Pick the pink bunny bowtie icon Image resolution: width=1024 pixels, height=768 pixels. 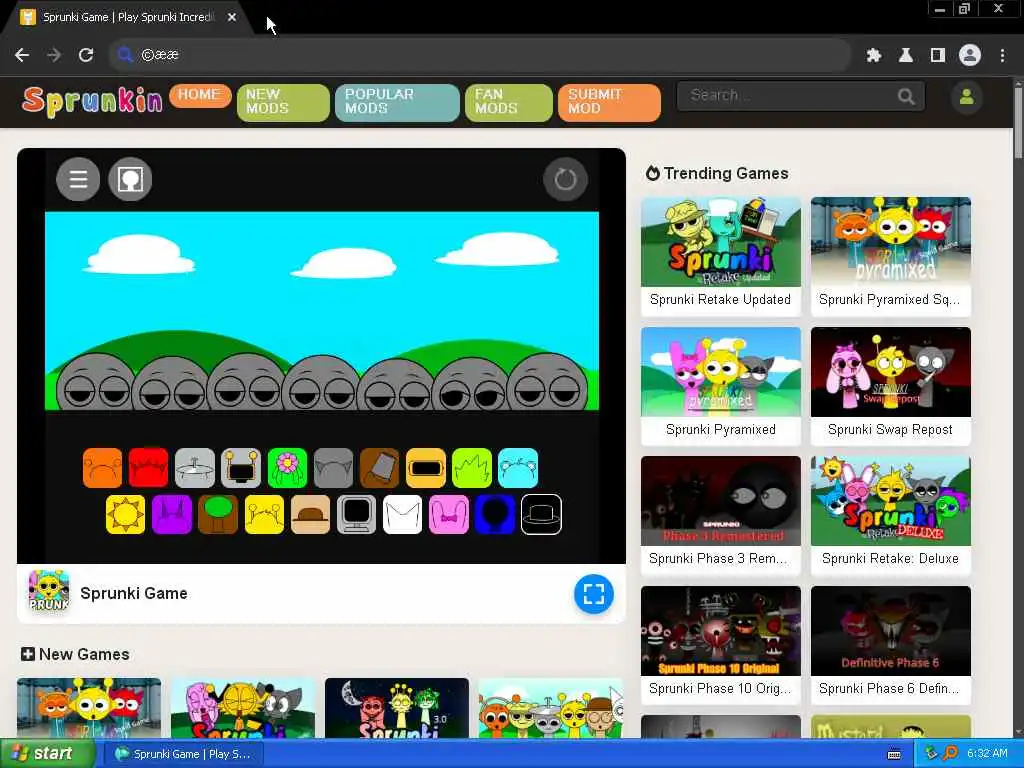coord(449,514)
